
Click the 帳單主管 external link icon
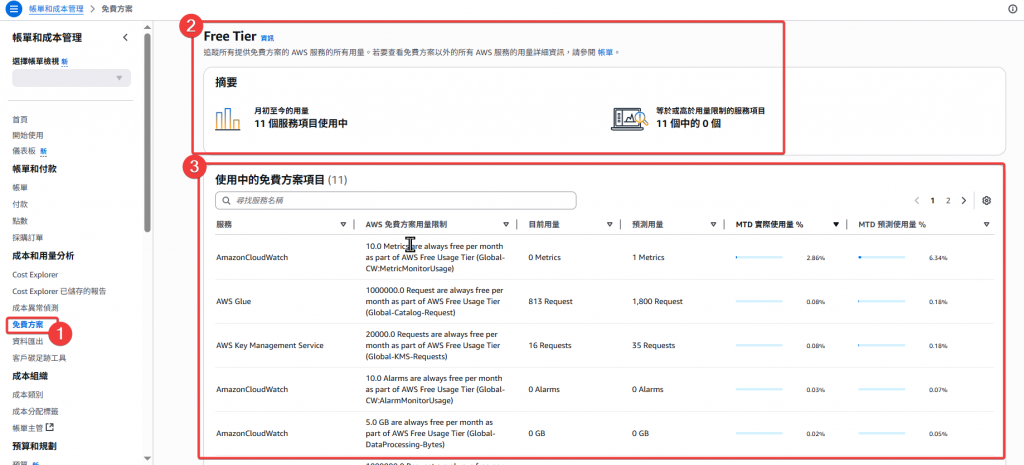pos(50,427)
